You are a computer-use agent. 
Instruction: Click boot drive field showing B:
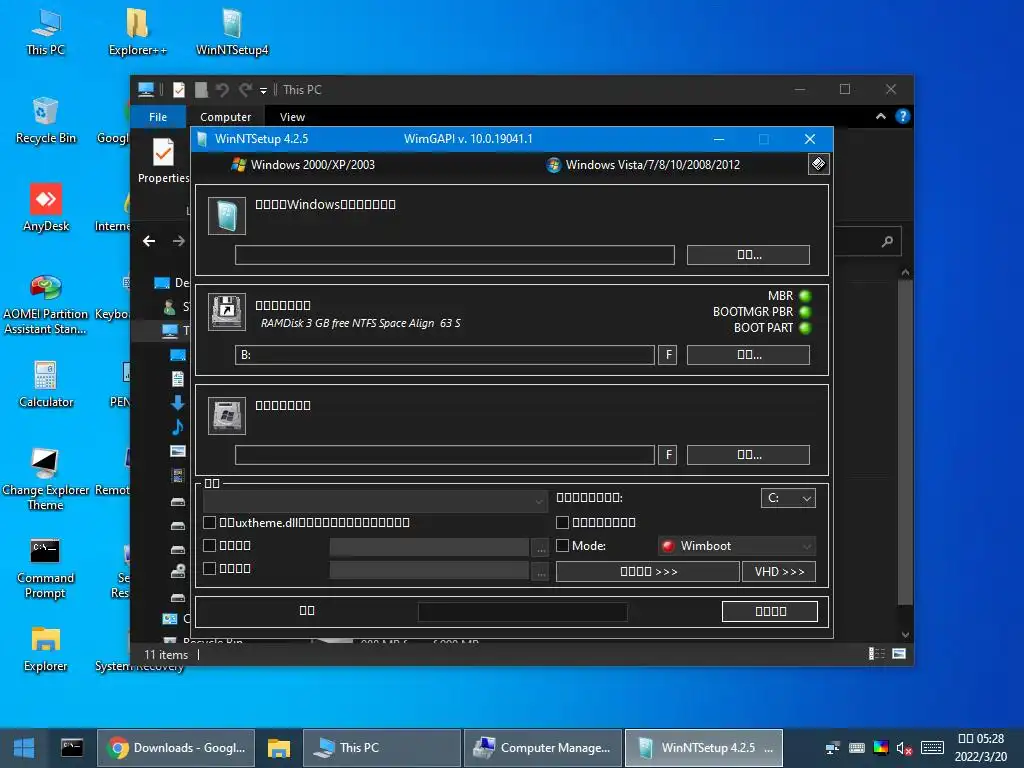pos(445,355)
